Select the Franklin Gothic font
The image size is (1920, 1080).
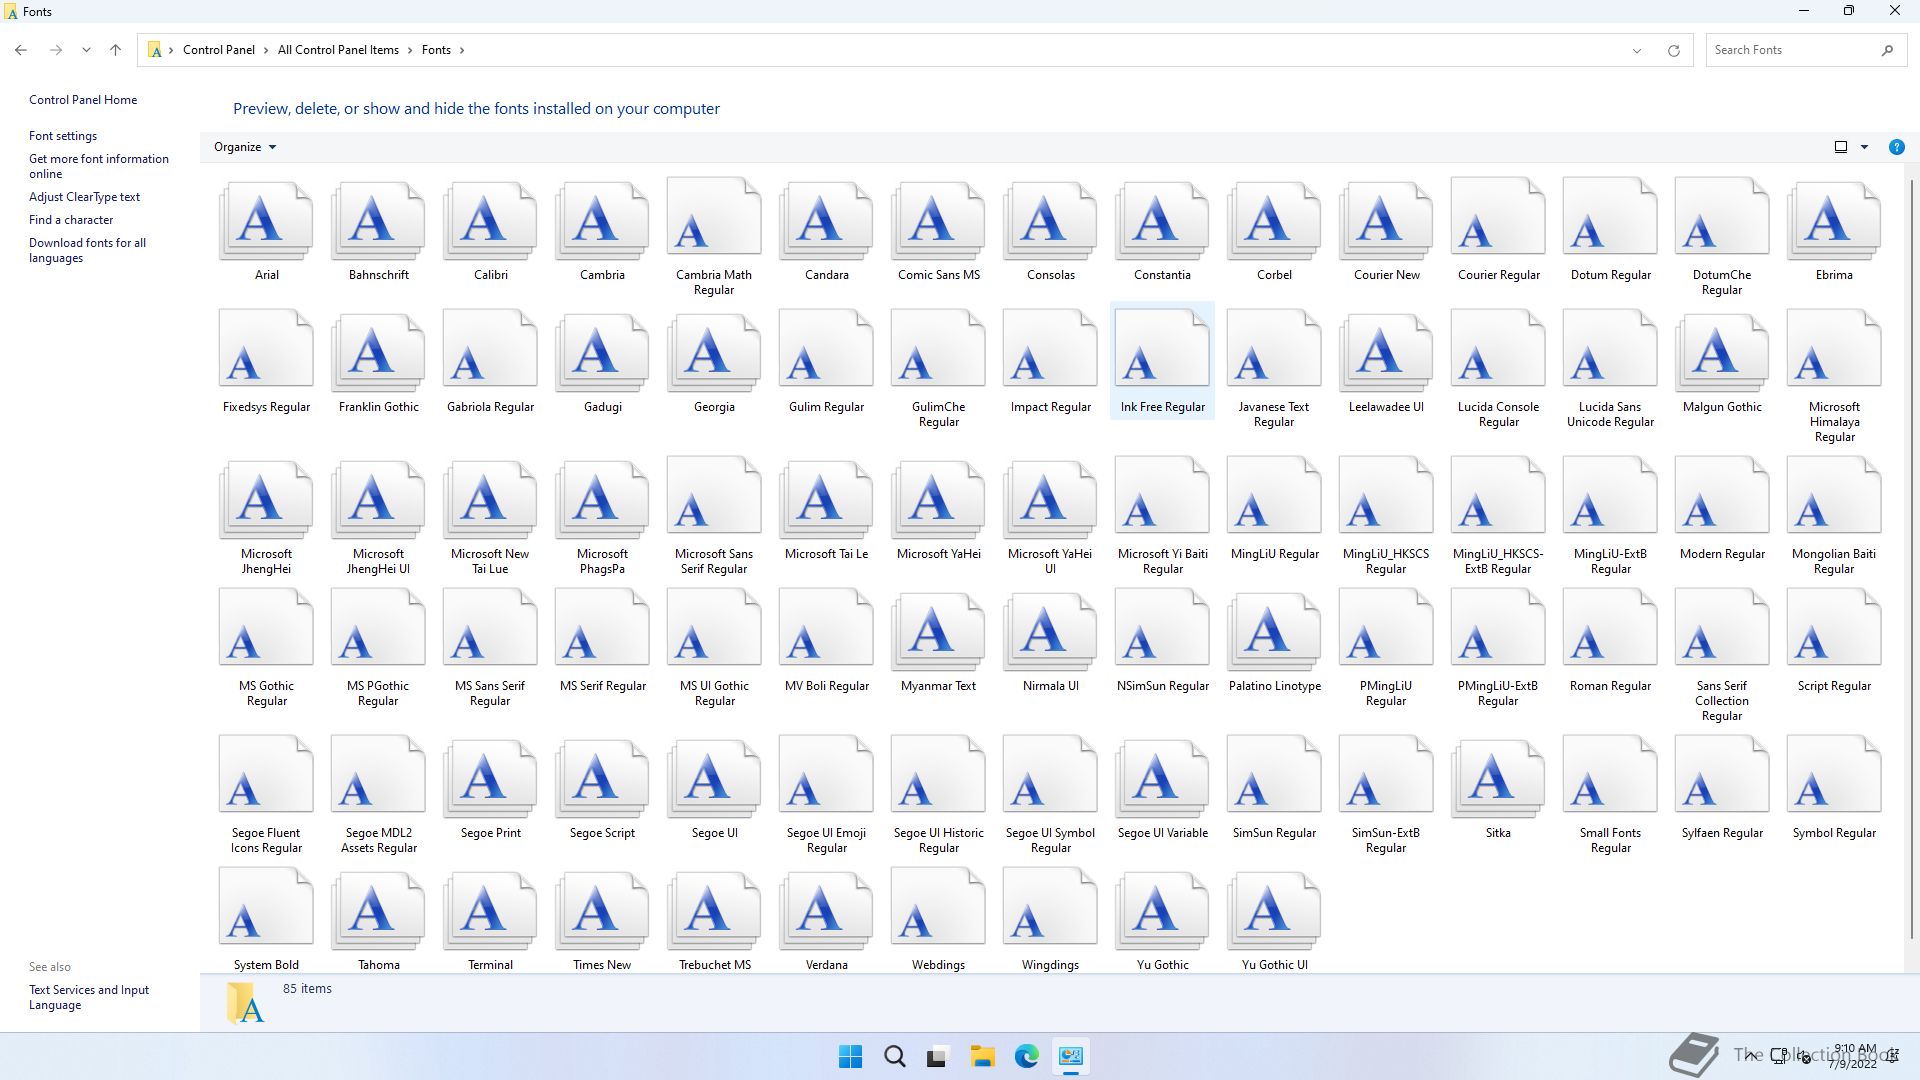[x=378, y=363]
